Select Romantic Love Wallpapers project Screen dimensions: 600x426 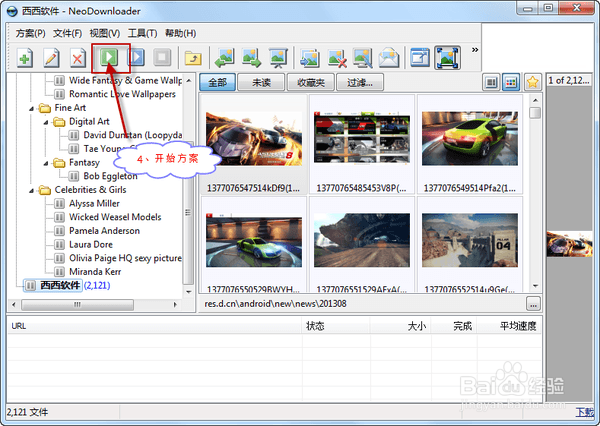[x=122, y=94]
